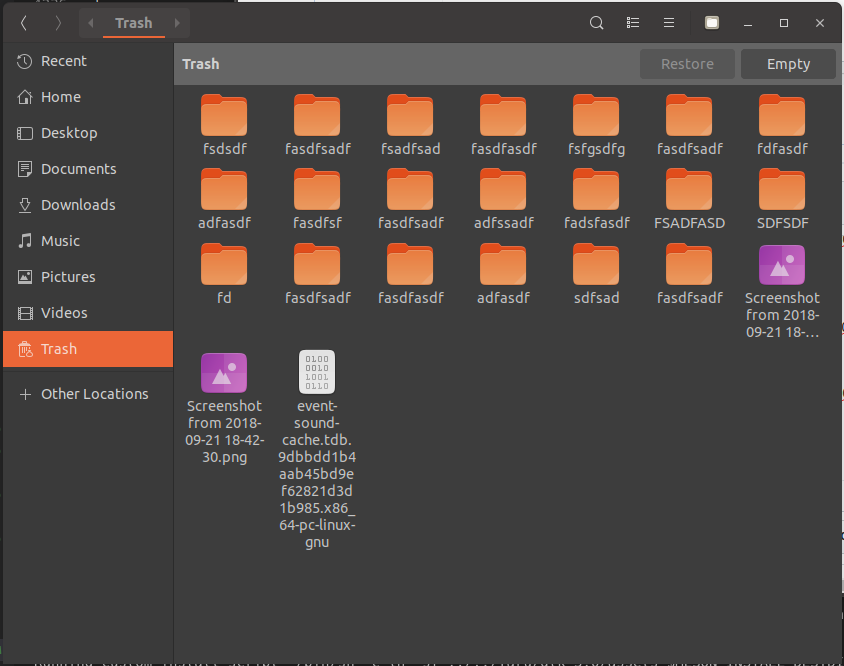This screenshot has height=666, width=844.
Task: Maximize the Trash window
Action: 784,23
